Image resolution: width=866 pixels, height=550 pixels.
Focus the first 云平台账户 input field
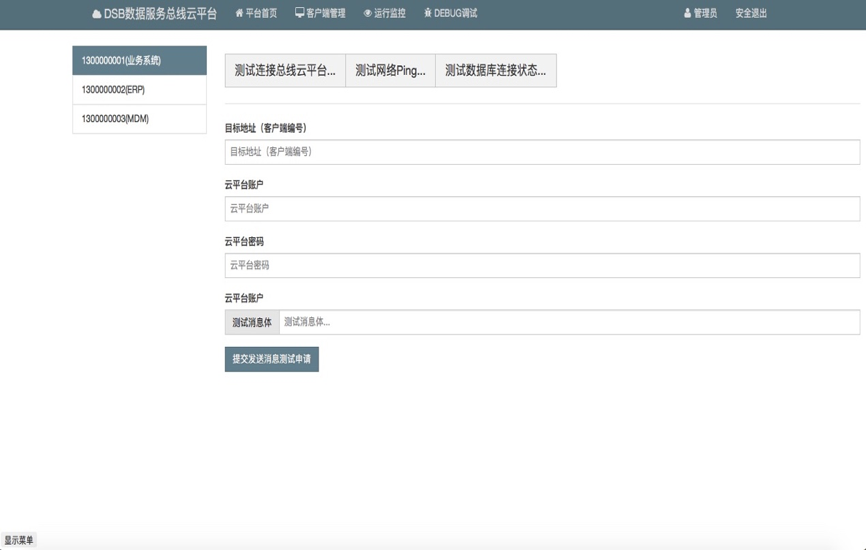[542, 209]
